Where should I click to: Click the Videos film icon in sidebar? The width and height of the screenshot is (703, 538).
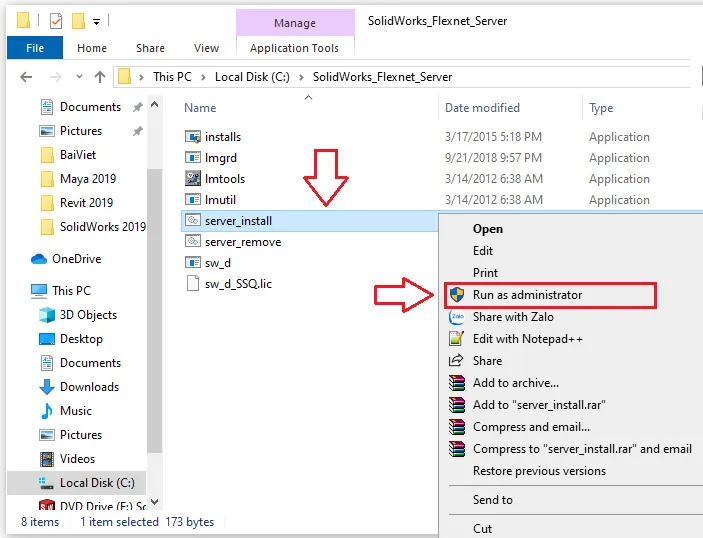tap(47, 459)
